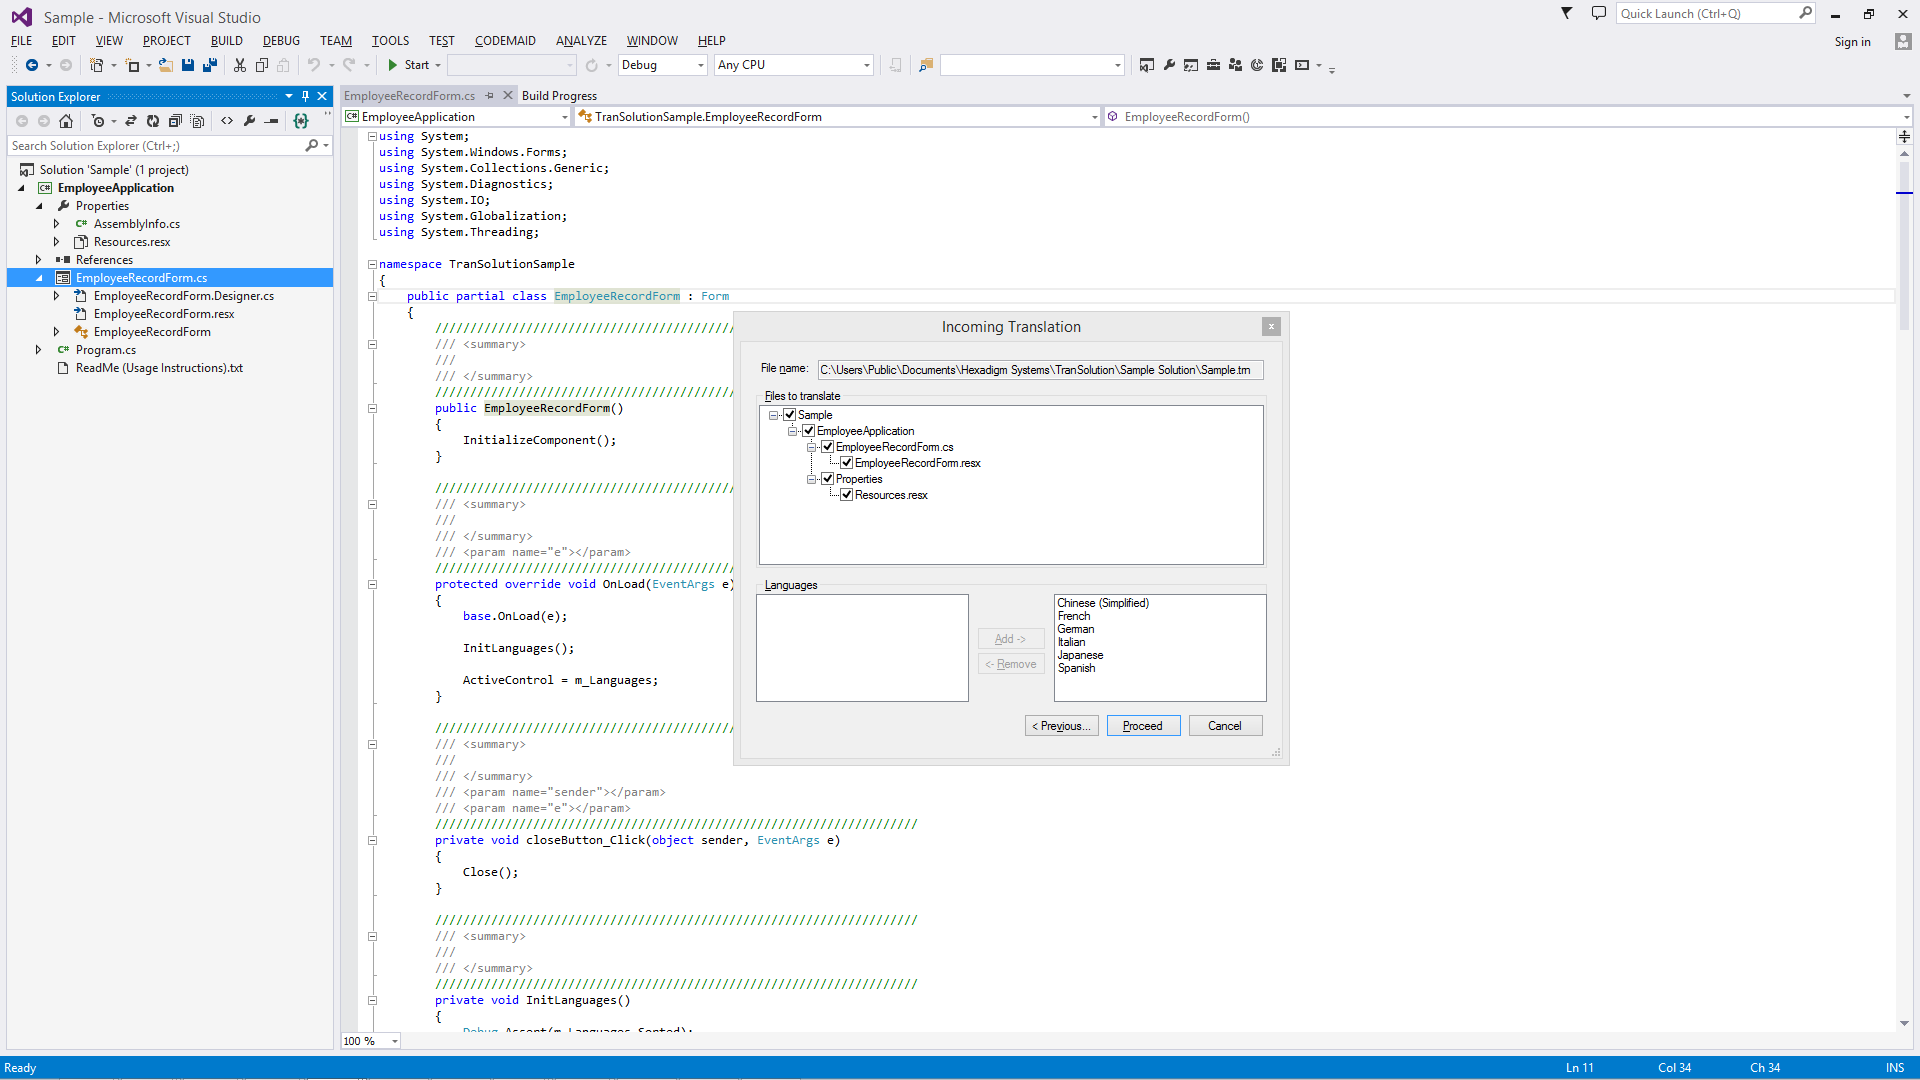This screenshot has height=1080, width=1920.
Task: Open the BUILD menu
Action: coord(227,41)
